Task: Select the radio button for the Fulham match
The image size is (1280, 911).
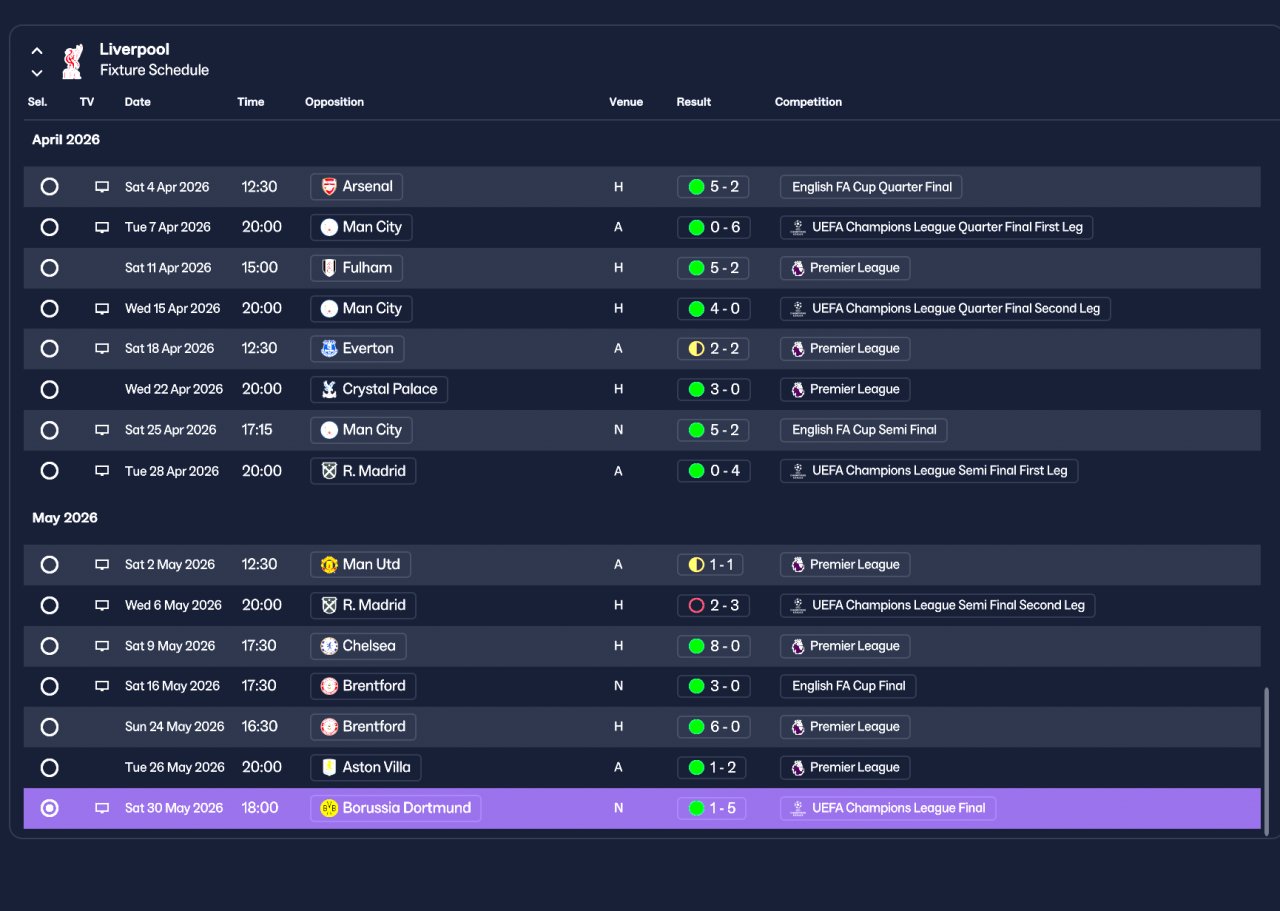Action: [49, 268]
